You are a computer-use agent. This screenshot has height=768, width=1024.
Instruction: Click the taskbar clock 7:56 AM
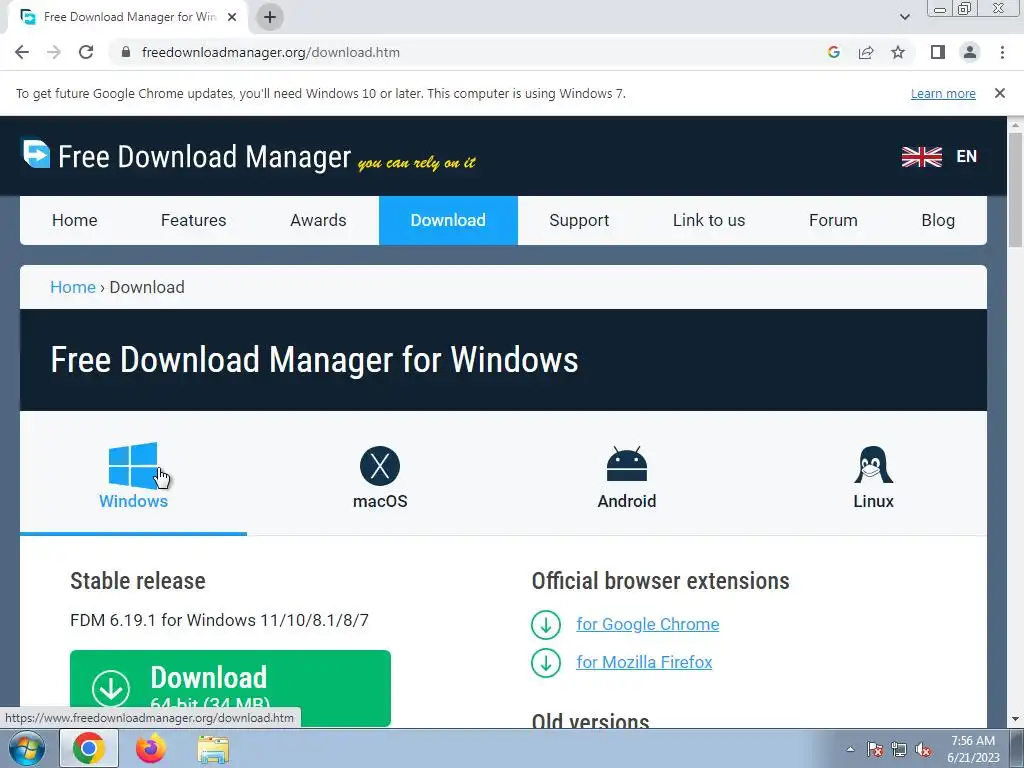coord(973,749)
